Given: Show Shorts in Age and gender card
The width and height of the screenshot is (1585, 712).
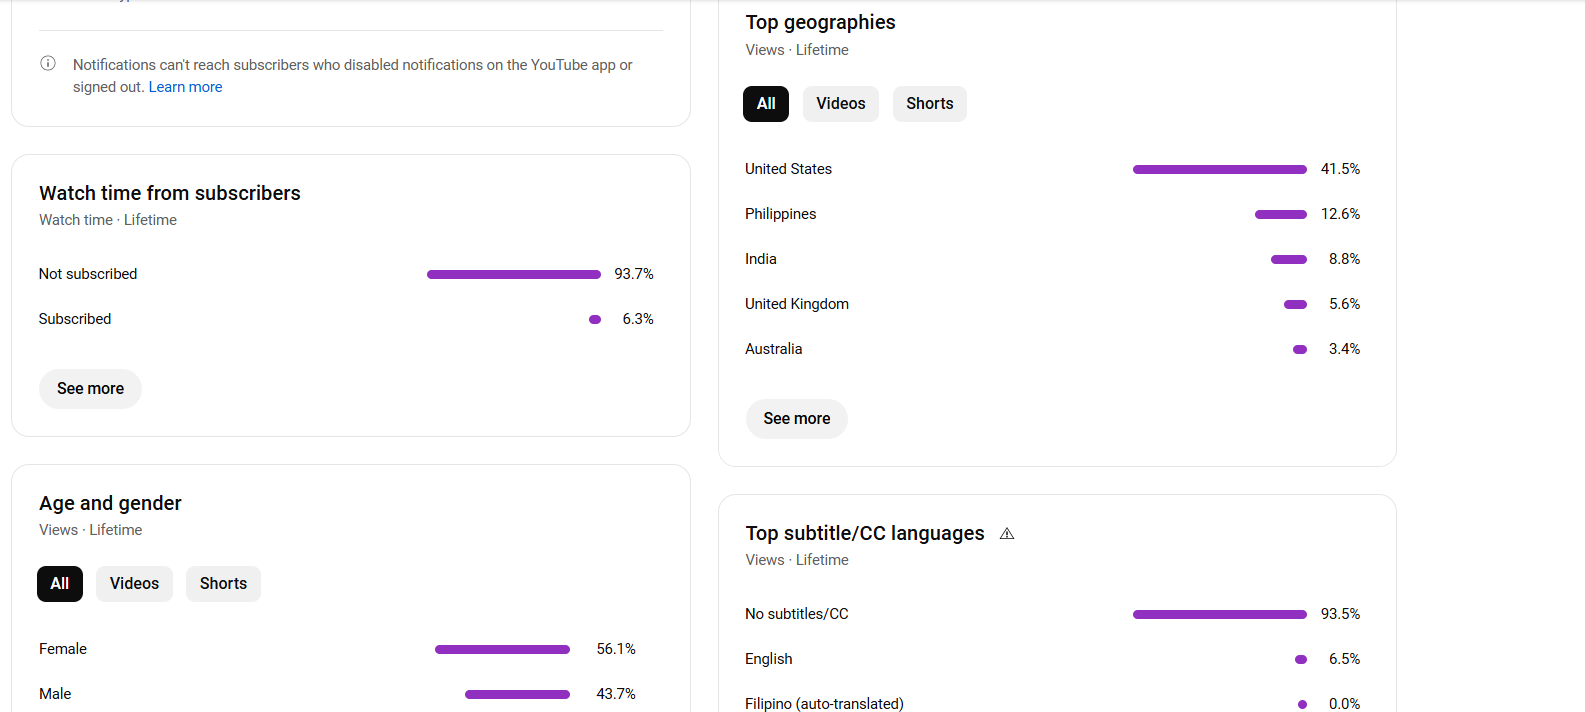Looking at the screenshot, I should pos(223,584).
